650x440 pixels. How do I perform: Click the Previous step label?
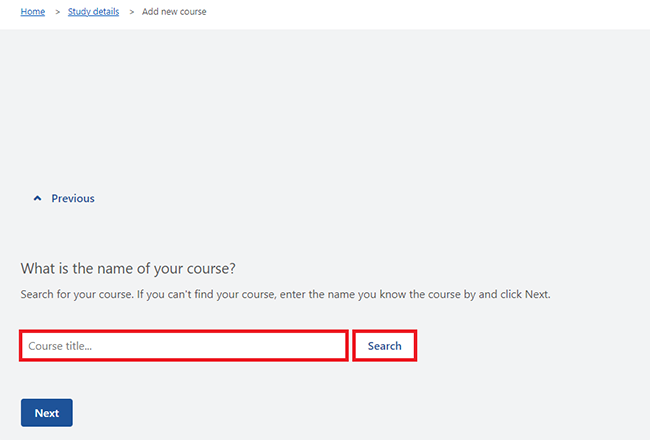[73, 198]
